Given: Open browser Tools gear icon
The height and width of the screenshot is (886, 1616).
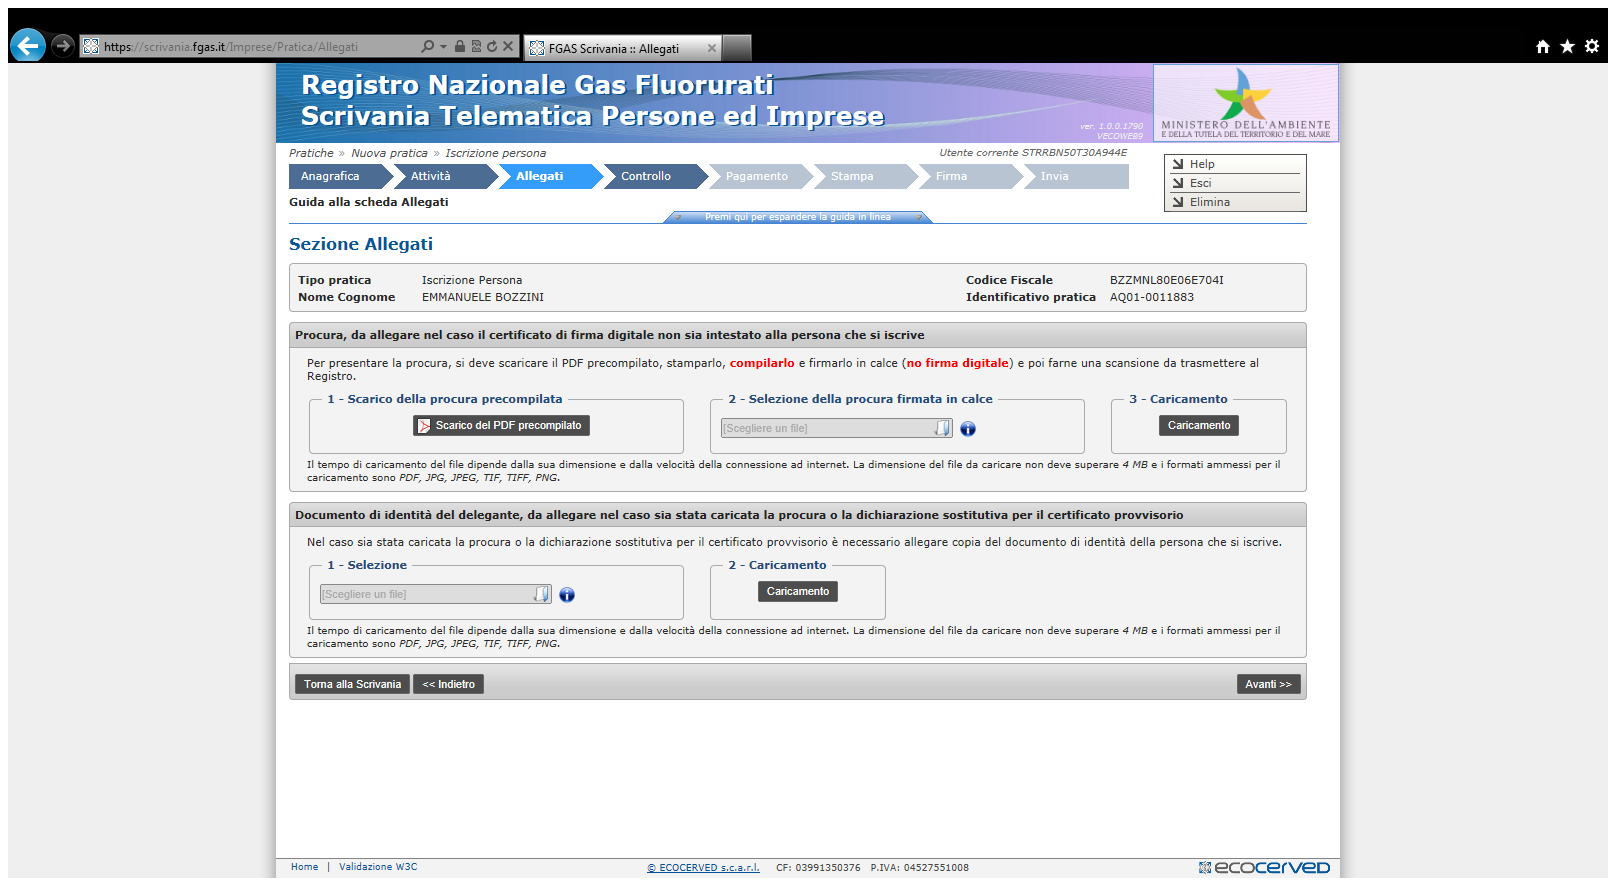Looking at the screenshot, I should click(1592, 46).
